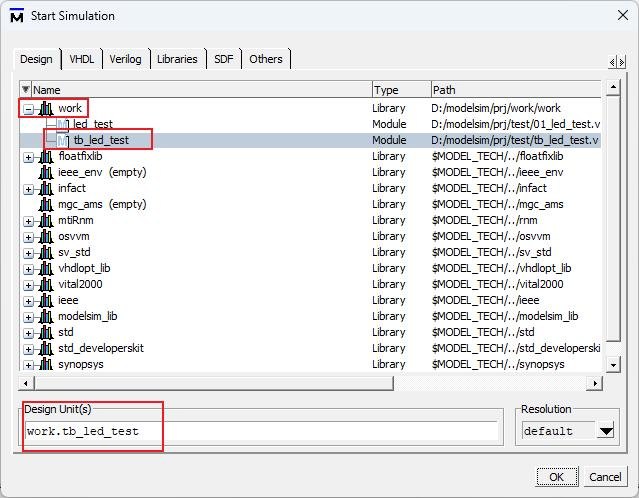Viewport: 639px width, 498px height.
Task: Cancel the Start Simulation dialog
Action: (605, 477)
